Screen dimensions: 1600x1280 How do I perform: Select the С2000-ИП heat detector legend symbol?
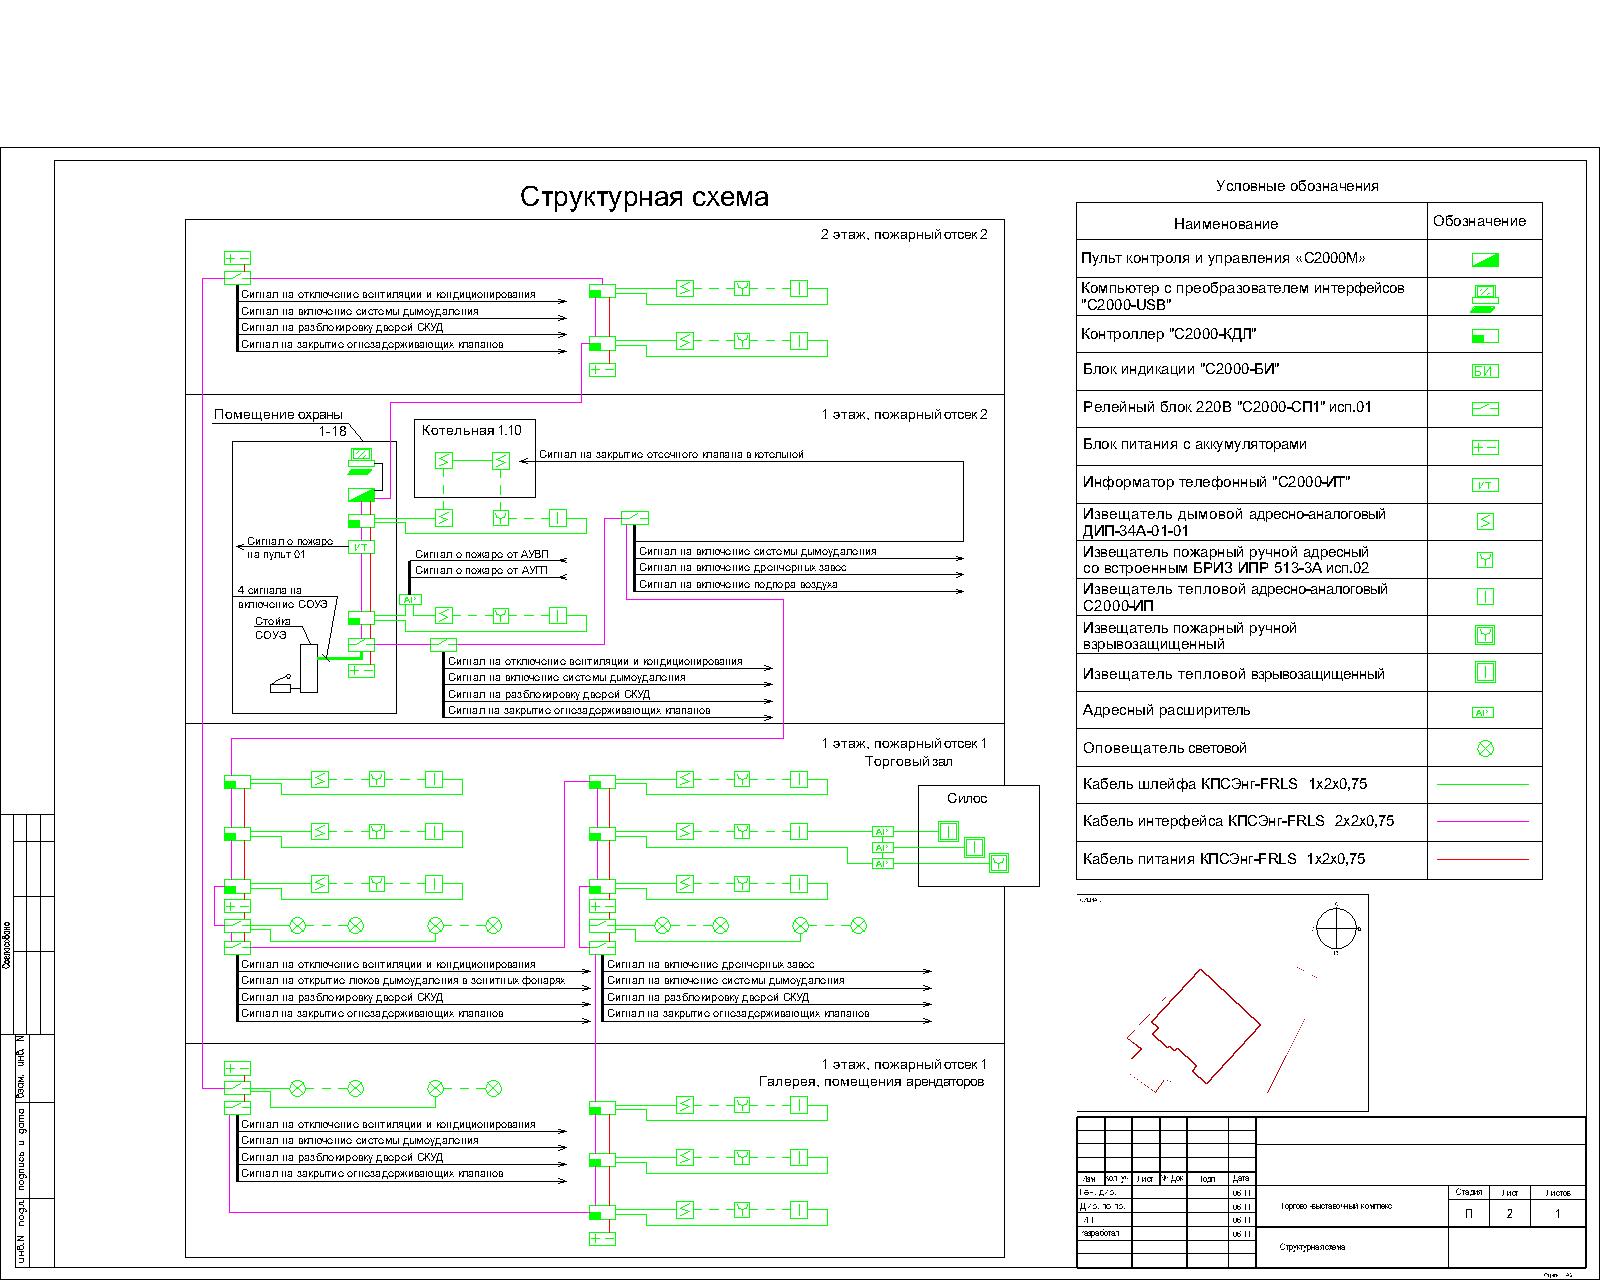tap(1485, 597)
